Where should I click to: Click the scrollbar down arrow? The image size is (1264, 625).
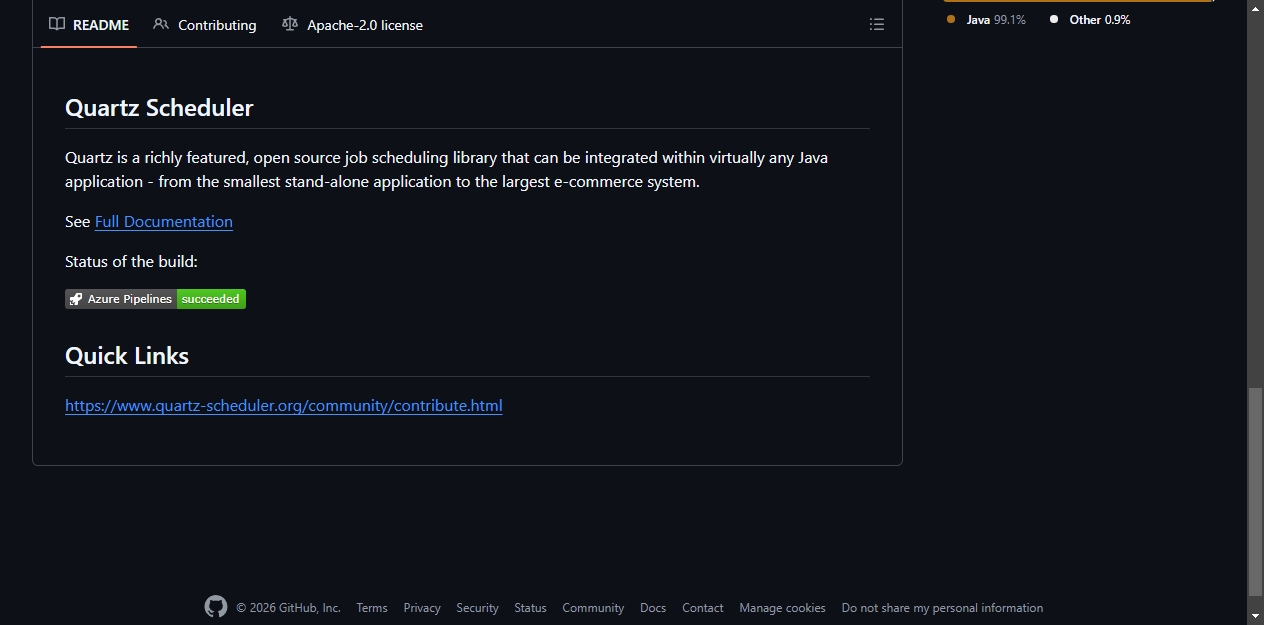coord(1255,616)
